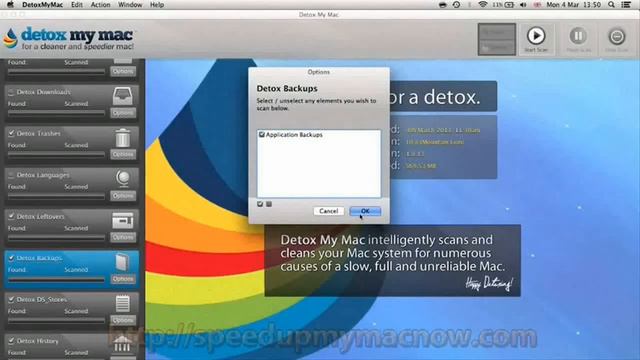This screenshot has width=640, height=360.
Task: Click Cancel in the Options dialog
Action: tap(329, 211)
